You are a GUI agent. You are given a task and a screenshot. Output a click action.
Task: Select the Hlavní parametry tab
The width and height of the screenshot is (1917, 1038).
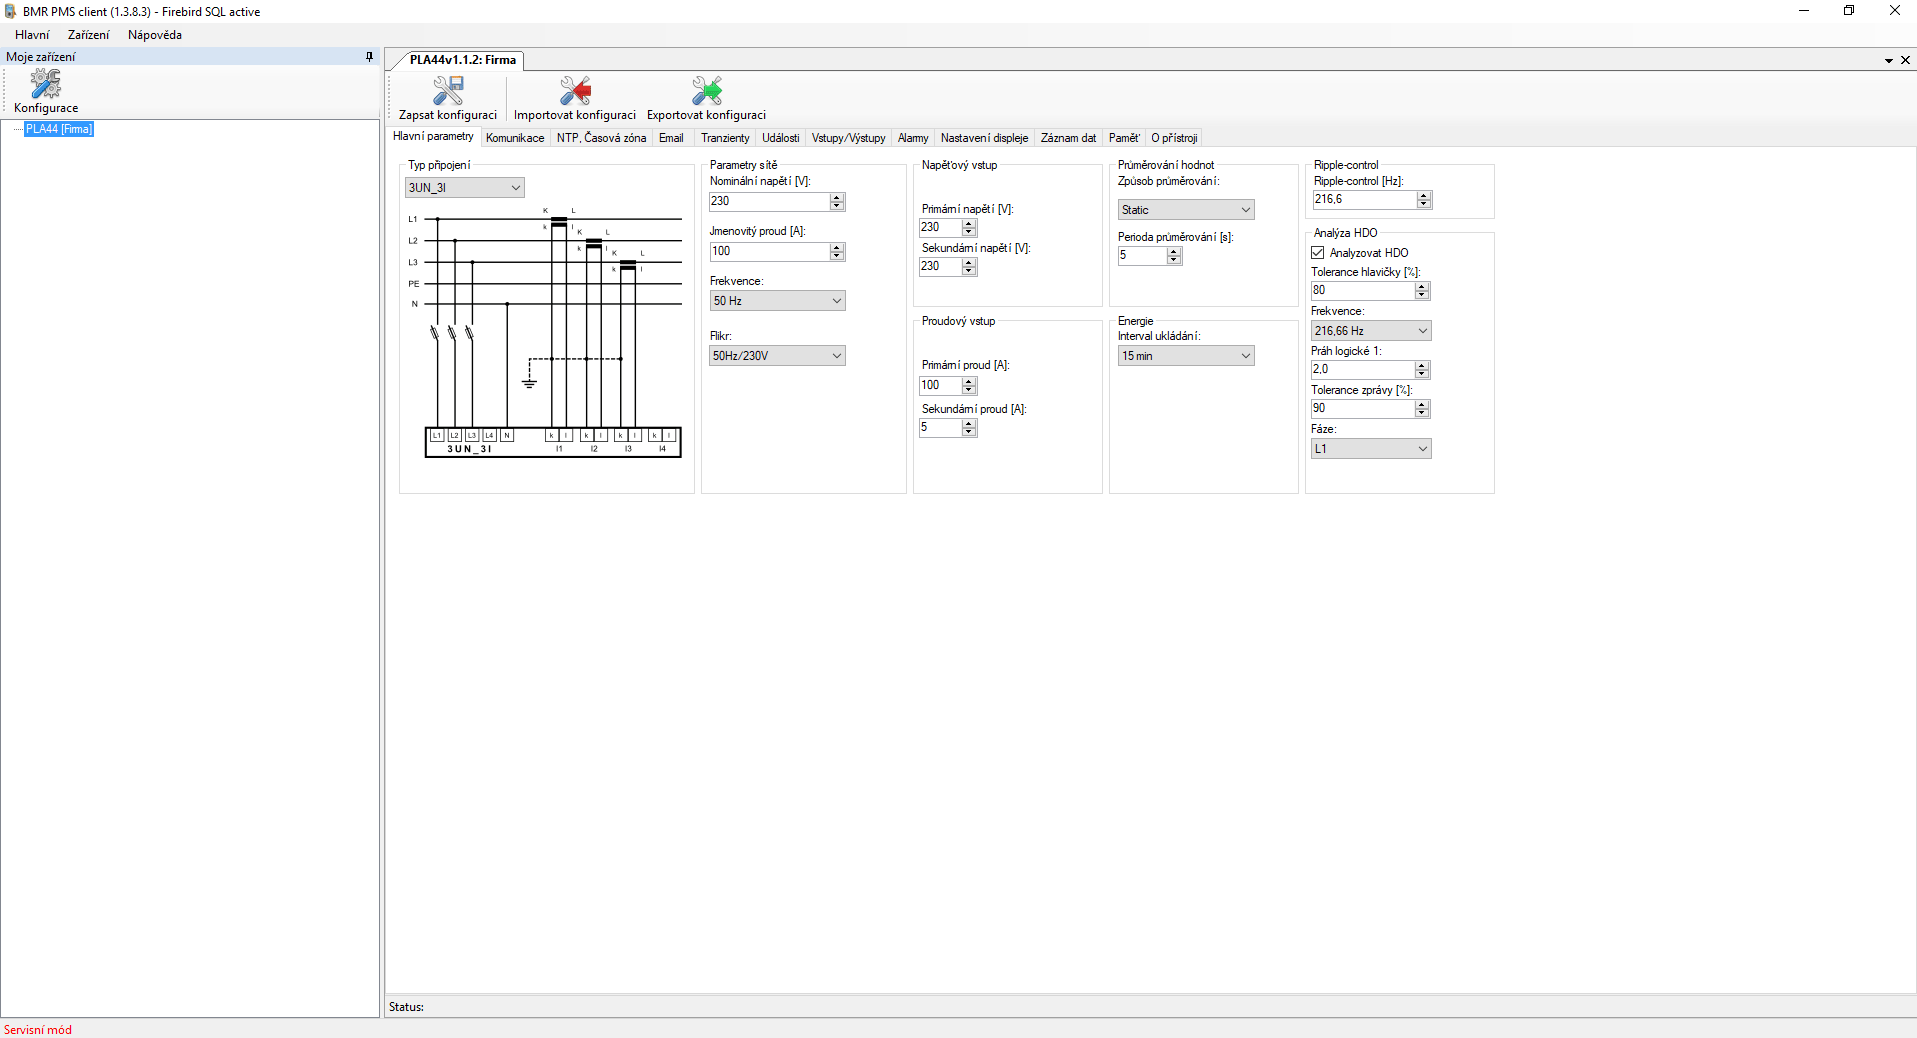(x=433, y=137)
